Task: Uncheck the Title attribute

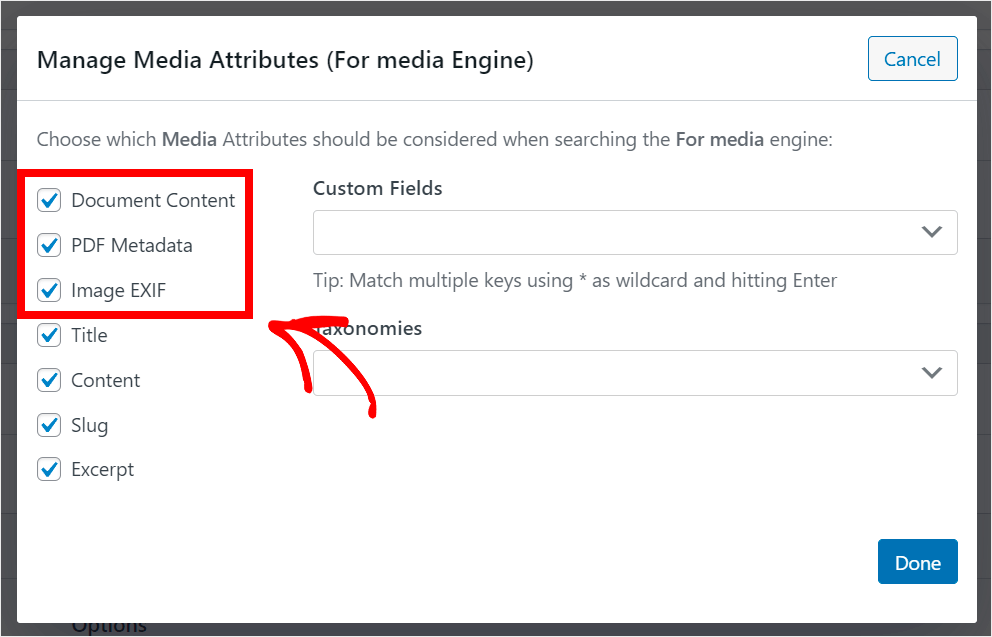Action: (49, 335)
